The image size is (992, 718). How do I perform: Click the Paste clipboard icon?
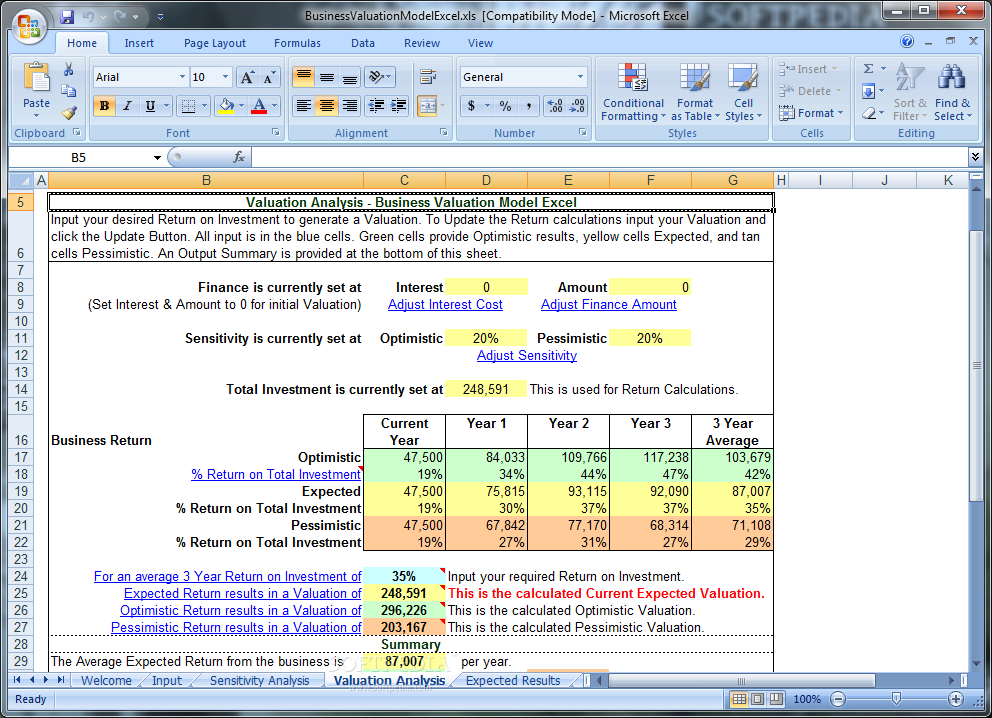(37, 78)
